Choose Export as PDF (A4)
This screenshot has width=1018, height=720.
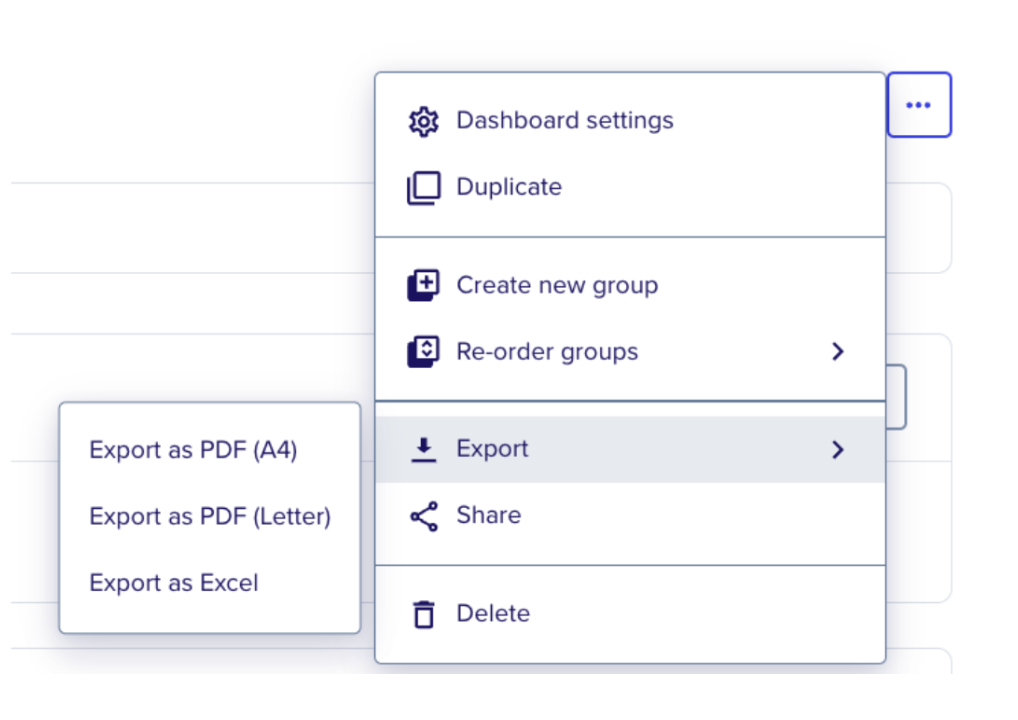coord(210,450)
